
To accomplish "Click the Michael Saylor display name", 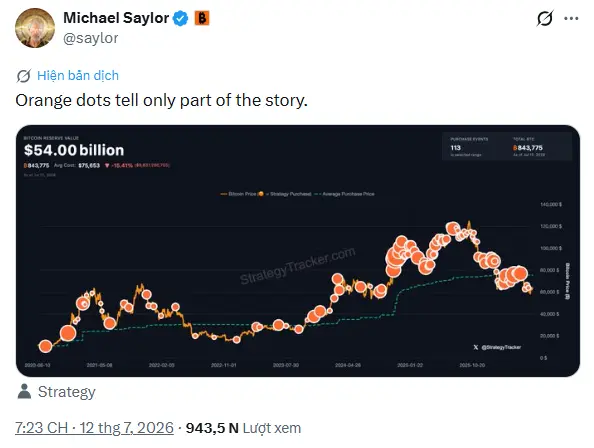I will click(x=116, y=18).
